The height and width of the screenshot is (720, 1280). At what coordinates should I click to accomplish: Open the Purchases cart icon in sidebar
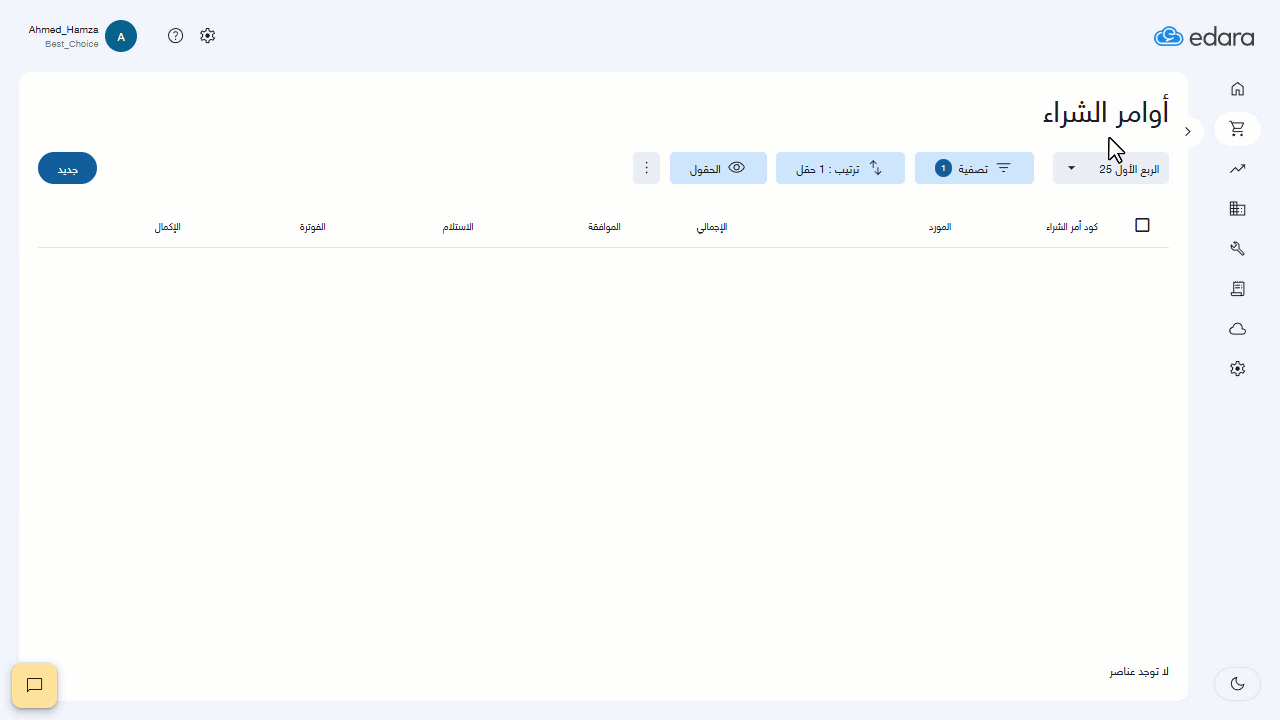(1237, 129)
